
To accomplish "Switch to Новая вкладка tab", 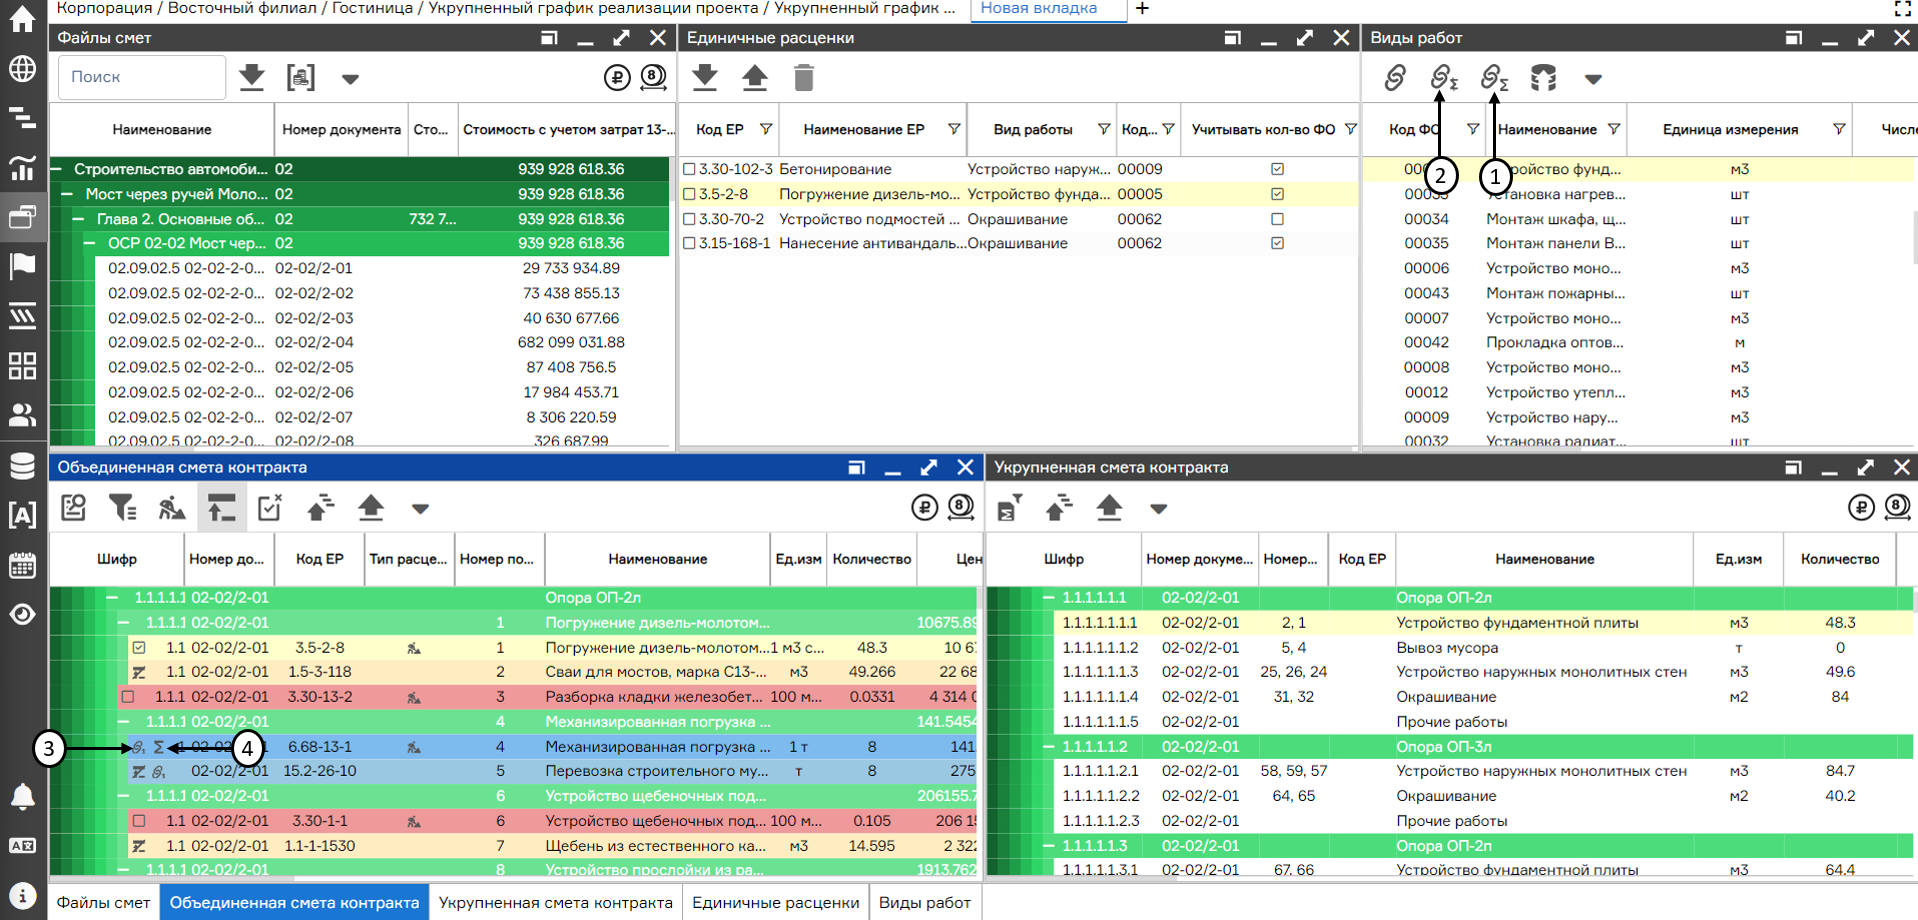I will [x=1038, y=8].
